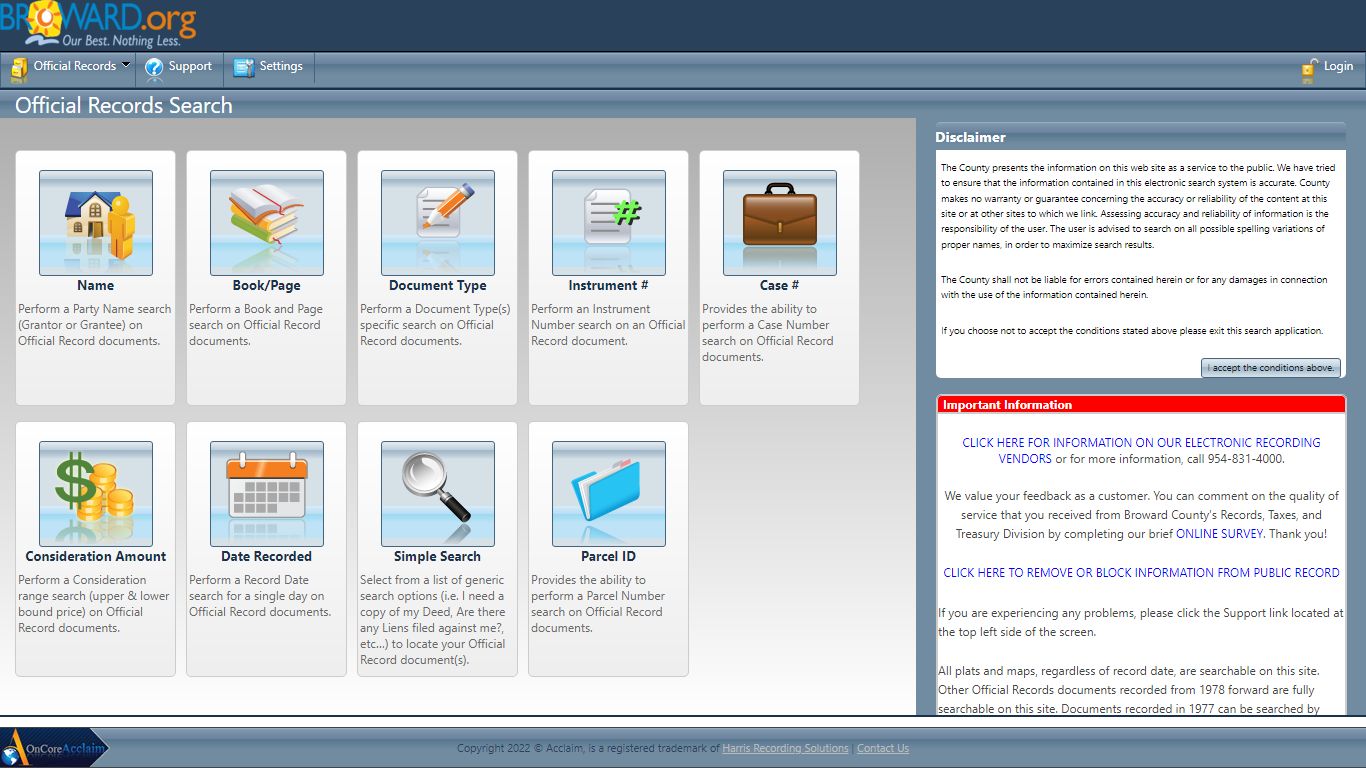Screen dimensions: 1366x768
Task: Click the Login padlock icon
Action: pos(1309,70)
